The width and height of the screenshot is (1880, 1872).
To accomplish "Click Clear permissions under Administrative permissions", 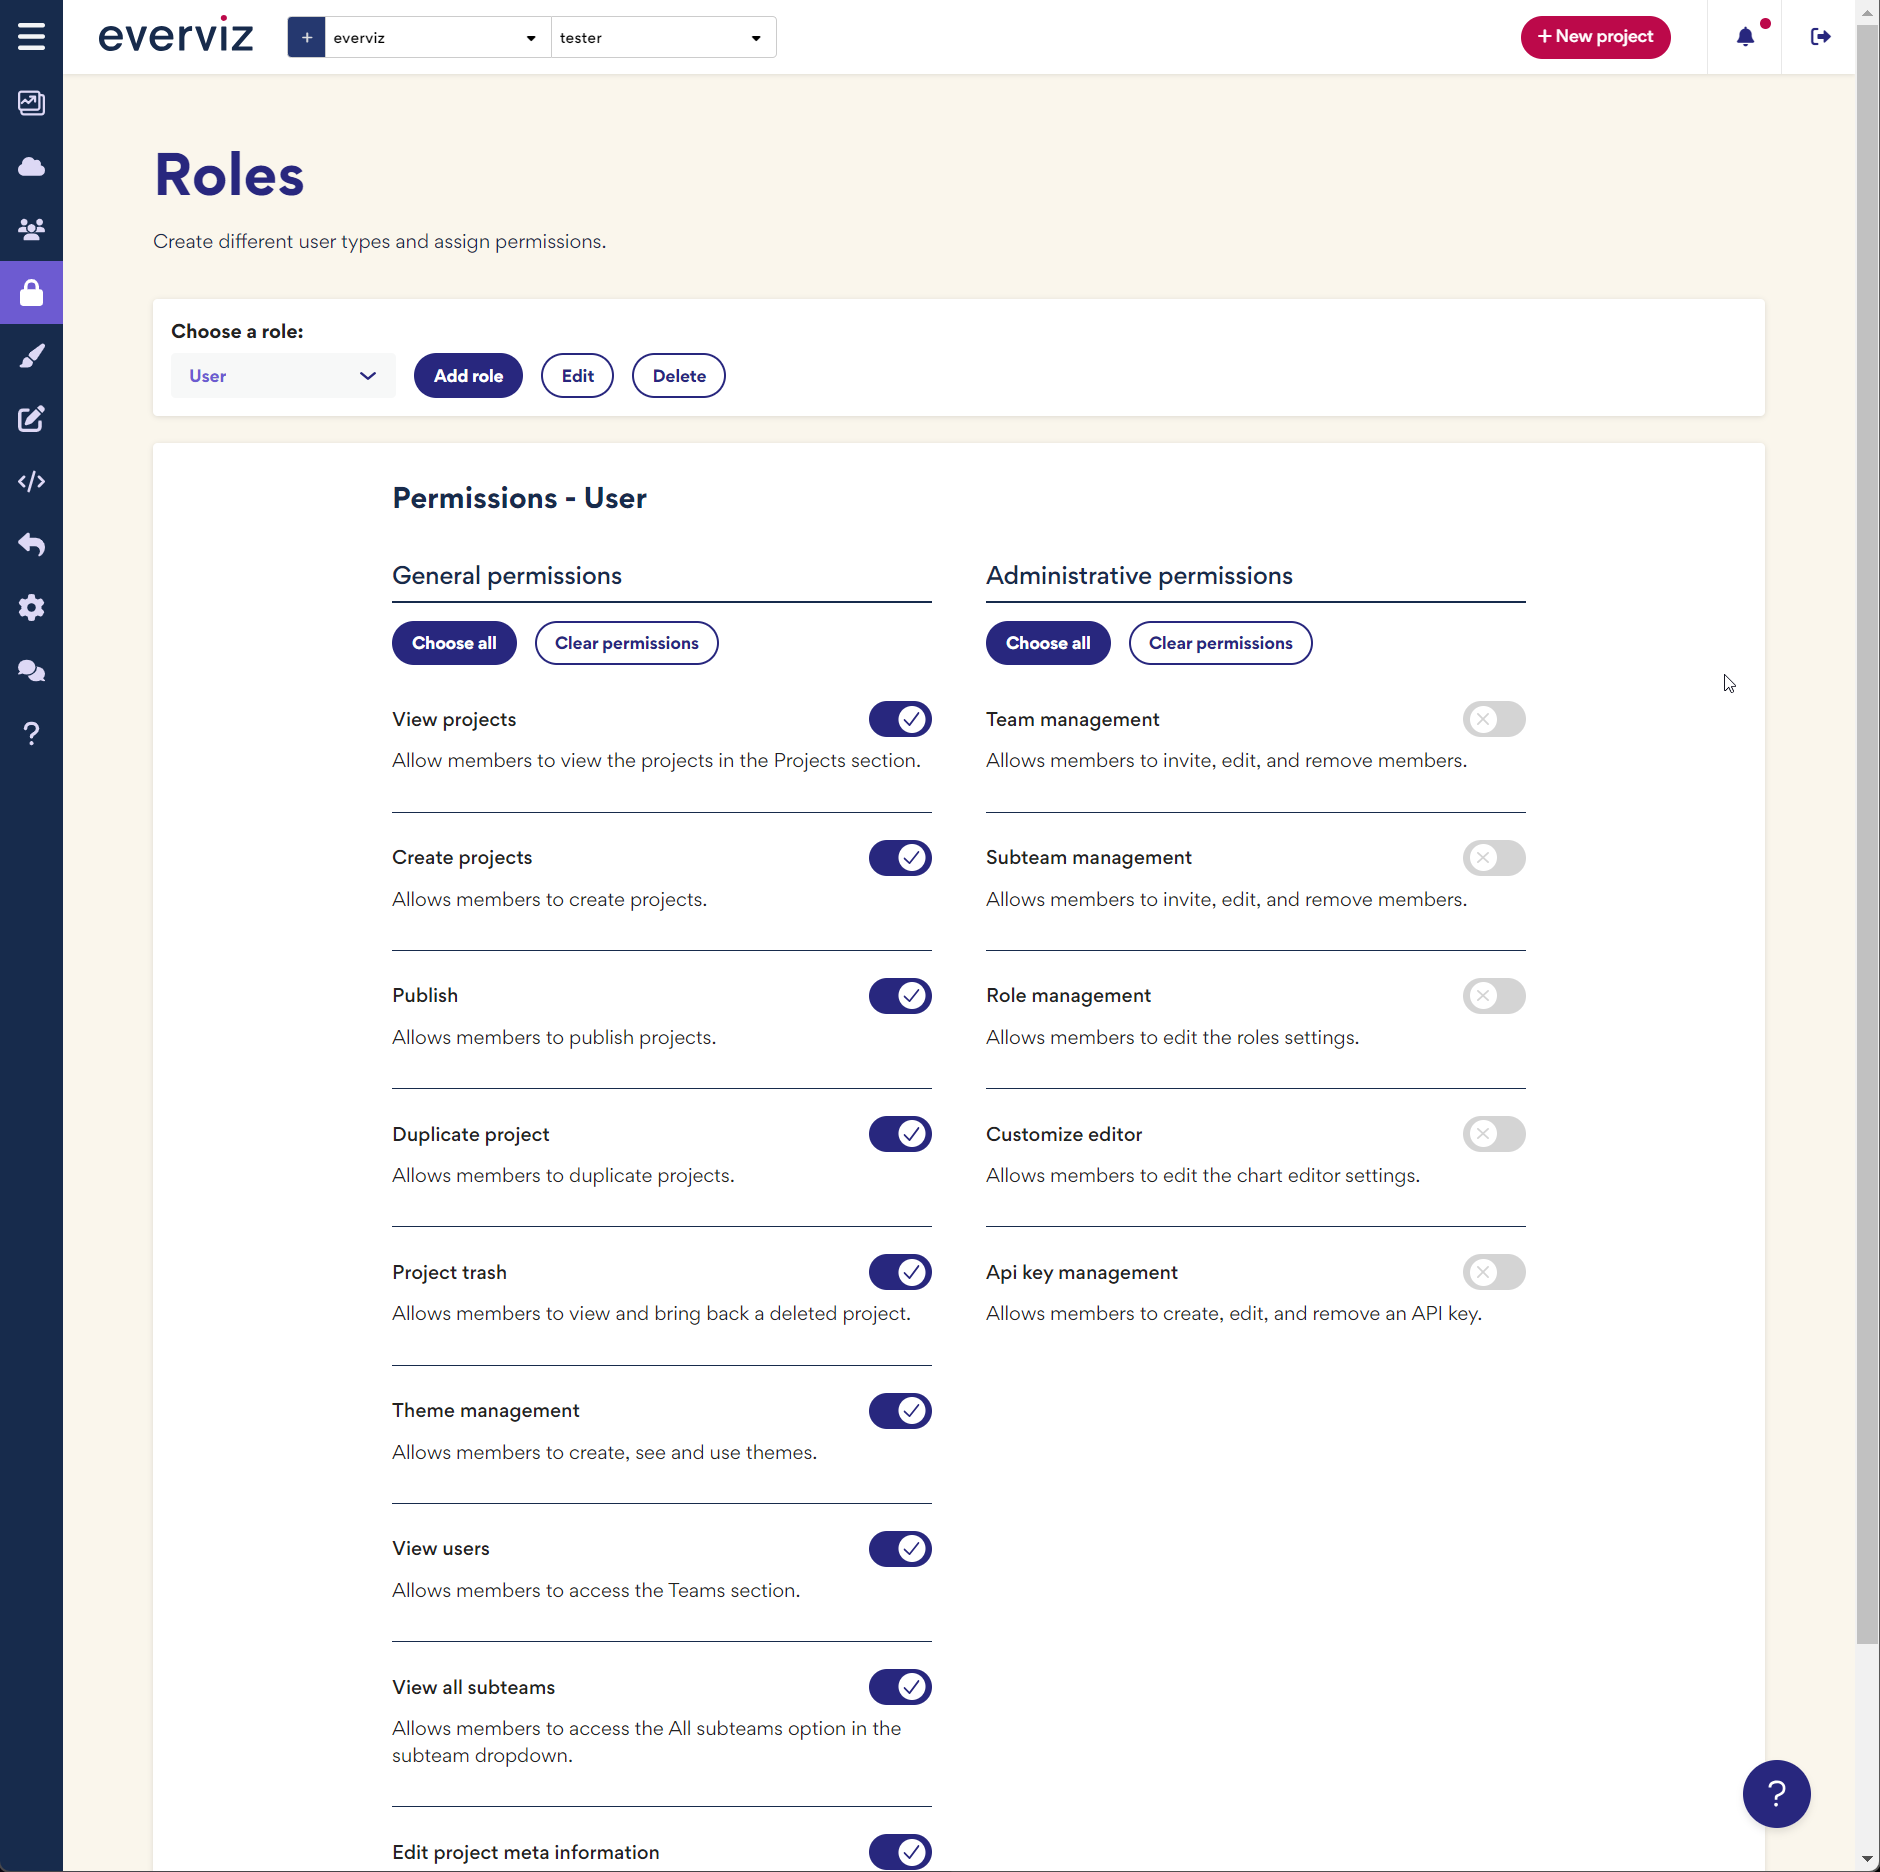I will tap(1220, 643).
